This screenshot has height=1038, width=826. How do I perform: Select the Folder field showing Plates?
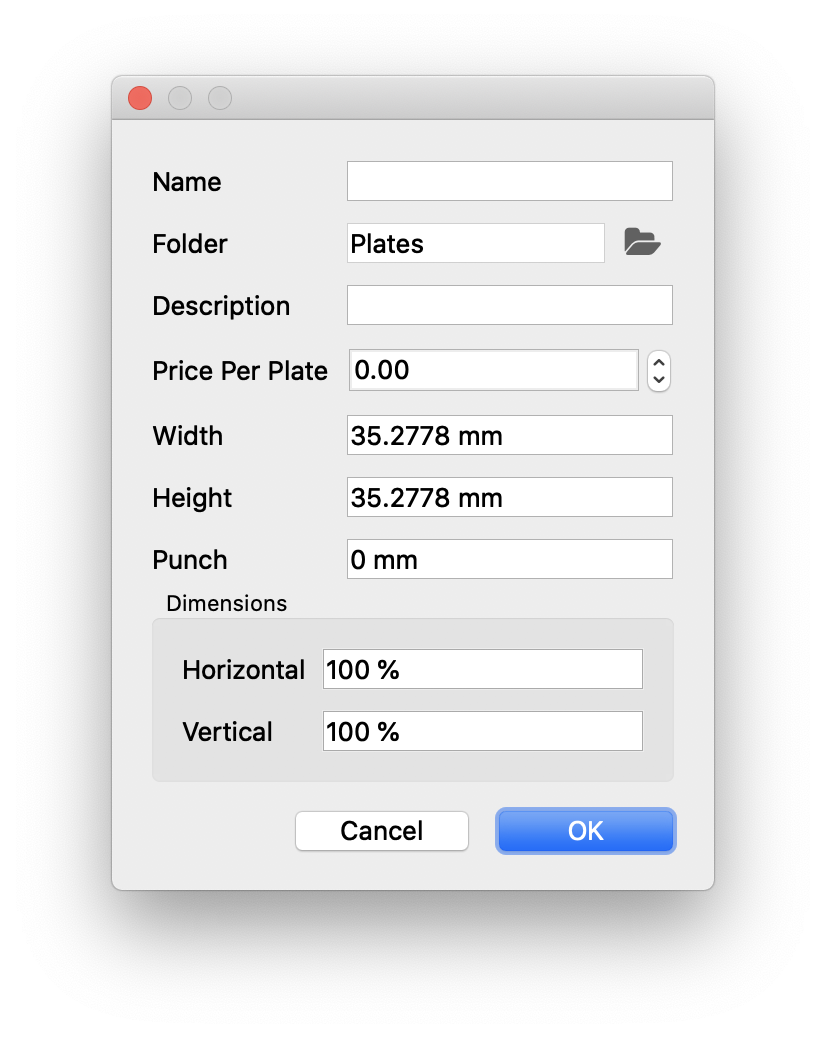475,243
